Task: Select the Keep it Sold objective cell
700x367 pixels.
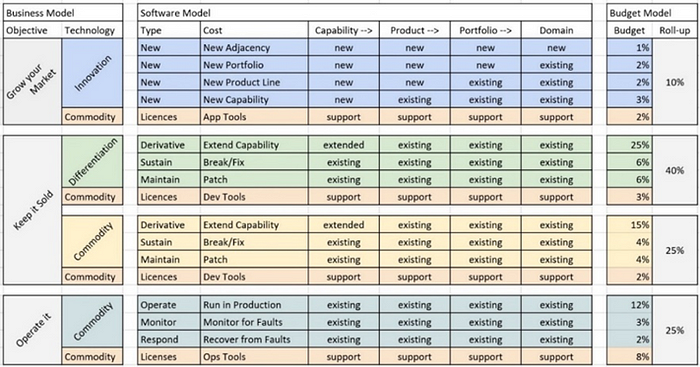Action: (32, 211)
